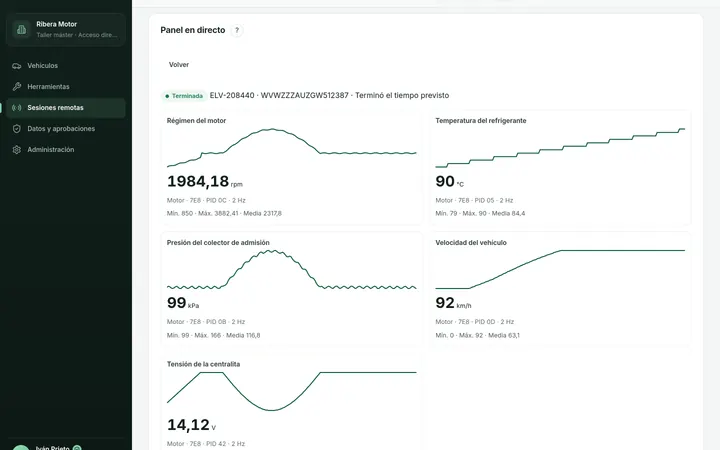Screen dimensions: 720x450
Task: Click 'Mín. 79 · Máx. 90 · Media 84,4'
Action: click(480, 214)
